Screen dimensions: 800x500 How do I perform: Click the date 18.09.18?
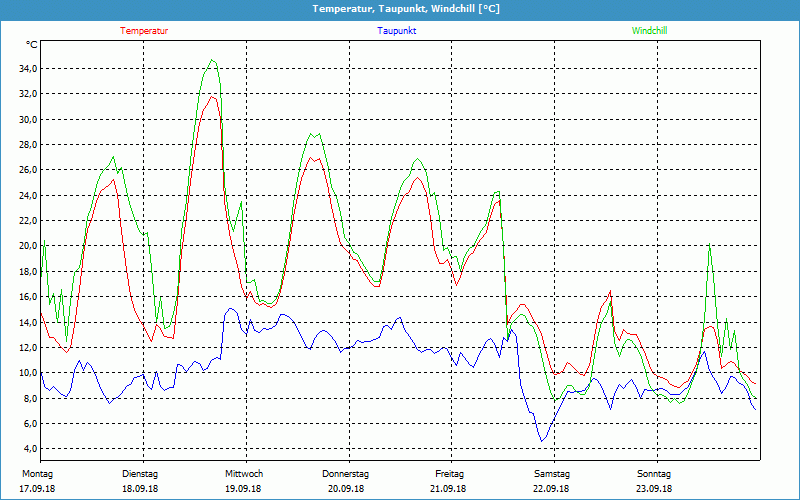coord(140,489)
